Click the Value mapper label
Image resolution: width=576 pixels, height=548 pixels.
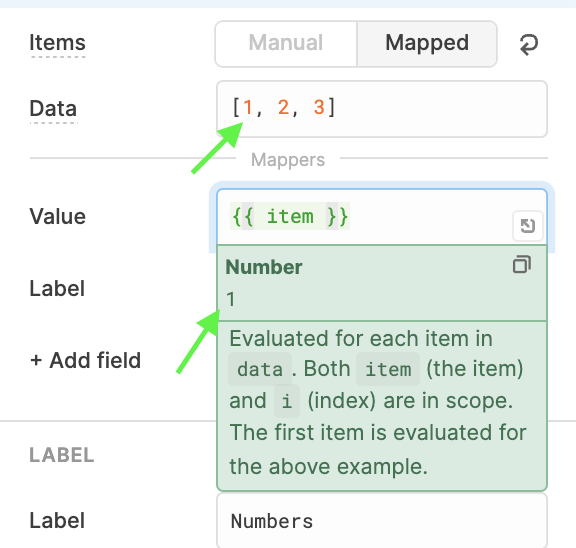click(57, 216)
